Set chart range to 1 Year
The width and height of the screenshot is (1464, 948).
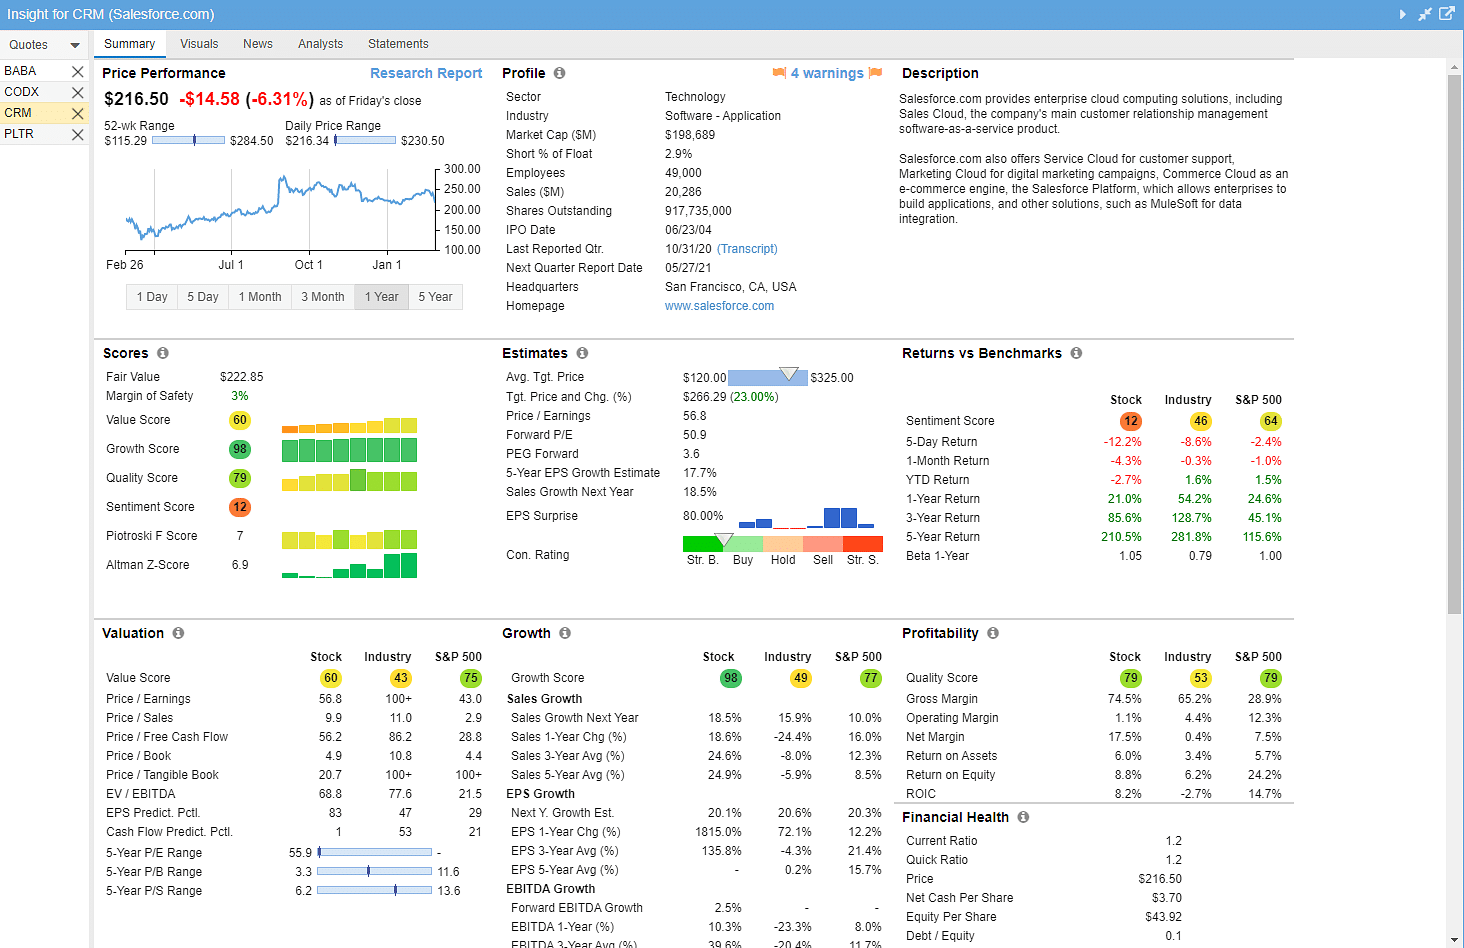[382, 297]
